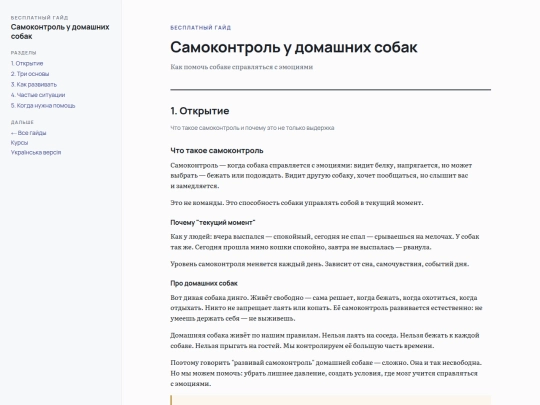Click main heading "Самоконтроль у домашних собак"
The width and height of the screenshot is (540, 405).
pos(294,47)
